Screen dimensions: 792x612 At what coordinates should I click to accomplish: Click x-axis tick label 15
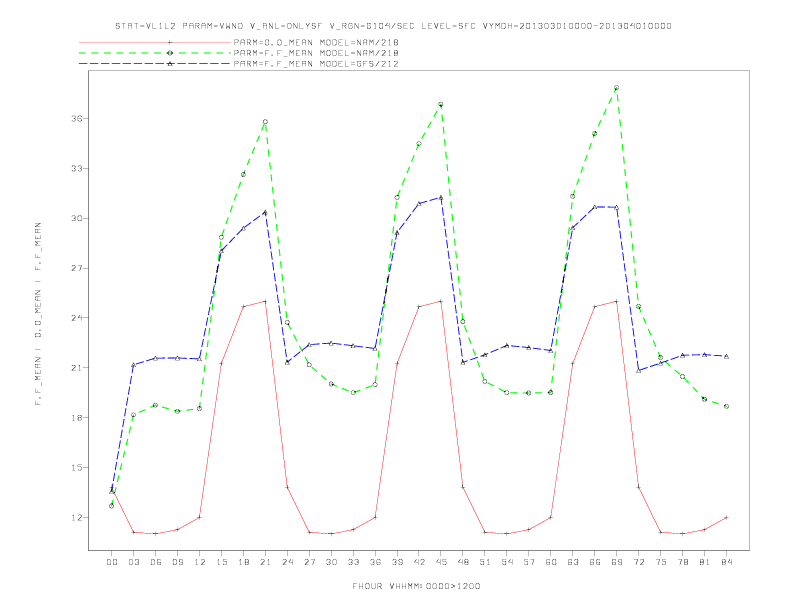tap(221, 562)
